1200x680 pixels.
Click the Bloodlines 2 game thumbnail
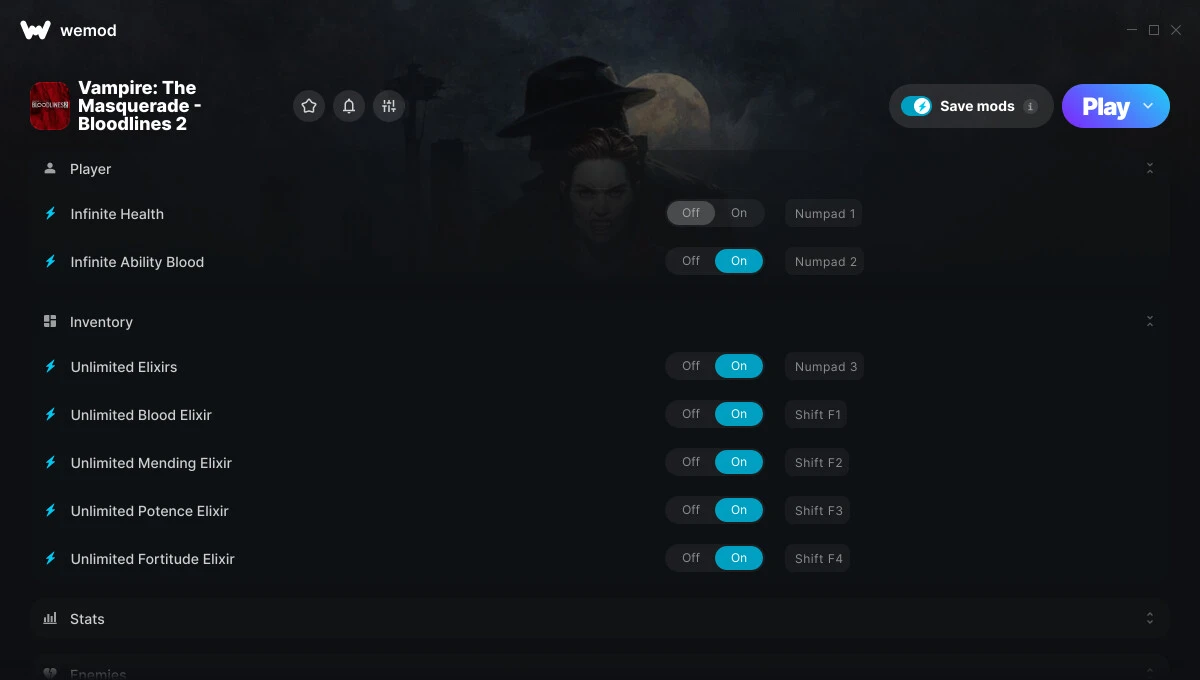[49, 106]
